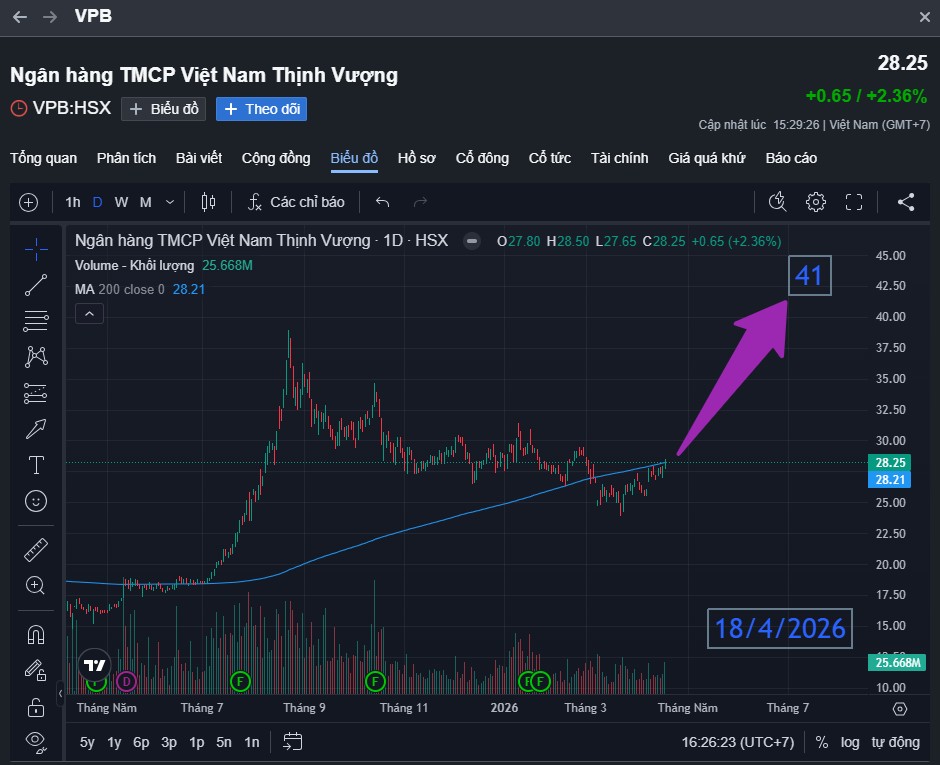Image resolution: width=940 pixels, height=765 pixels.
Task: Open the Phân tích tab
Action: (x=126, y=158)
